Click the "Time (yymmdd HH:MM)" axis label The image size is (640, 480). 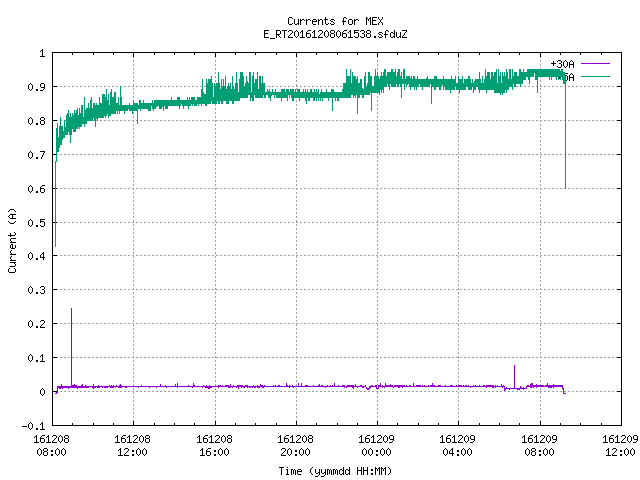pyautogui.click(x=335, y=471)
